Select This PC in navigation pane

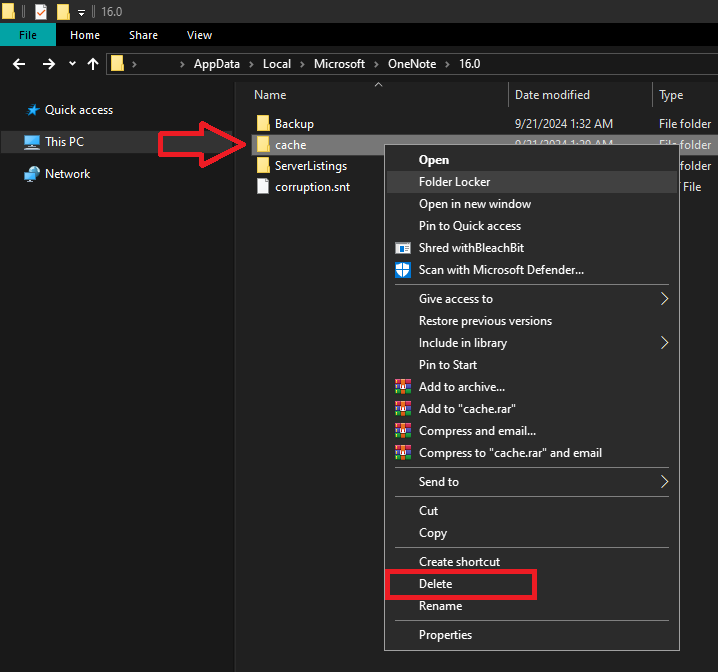64,142
